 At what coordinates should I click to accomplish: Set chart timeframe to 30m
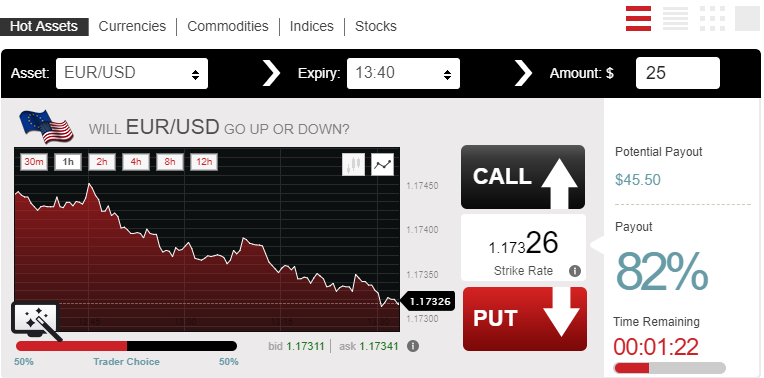click(34, 162)
